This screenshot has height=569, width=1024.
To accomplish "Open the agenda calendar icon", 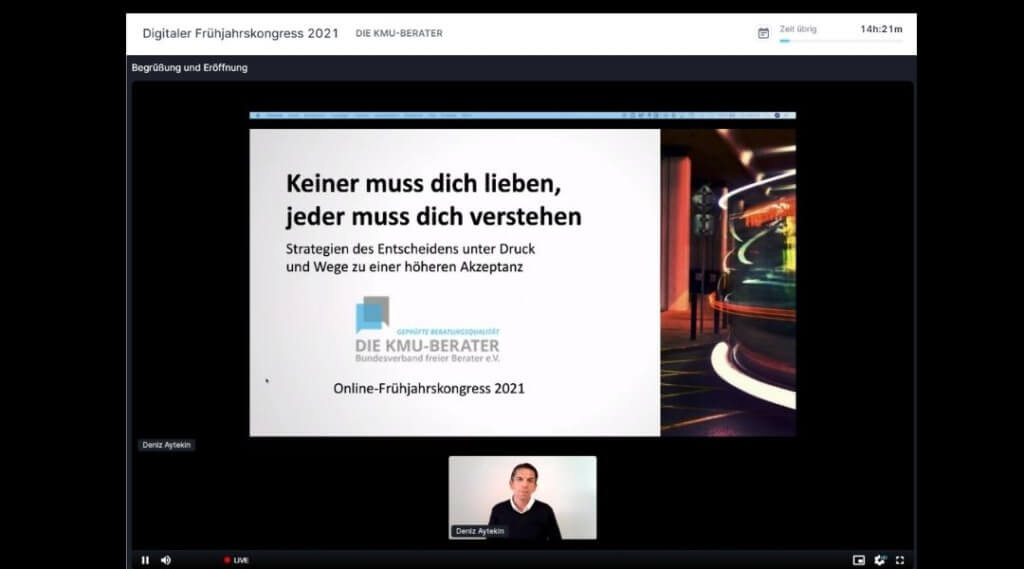I will click(764, 33).
